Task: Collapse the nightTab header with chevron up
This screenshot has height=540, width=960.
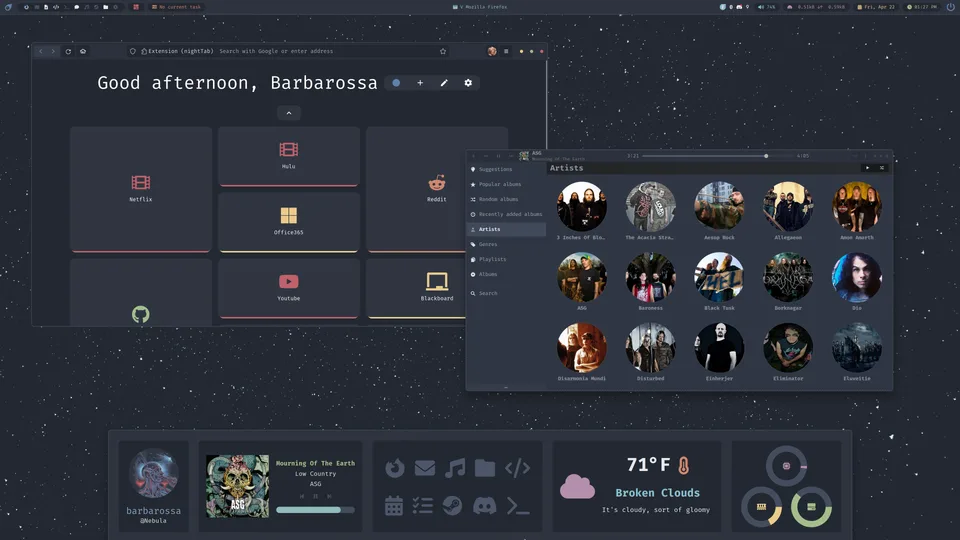Action: [x=289, y=113]
